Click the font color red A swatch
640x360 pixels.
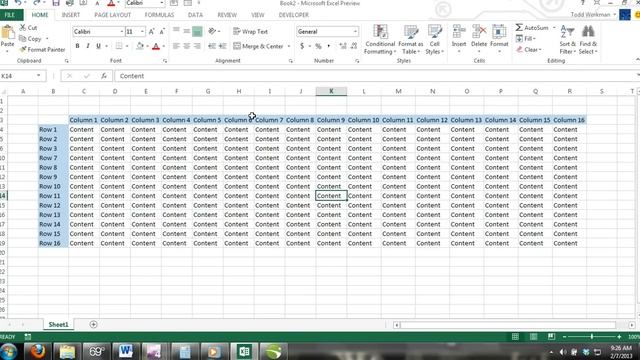click(x=156, y=47)
